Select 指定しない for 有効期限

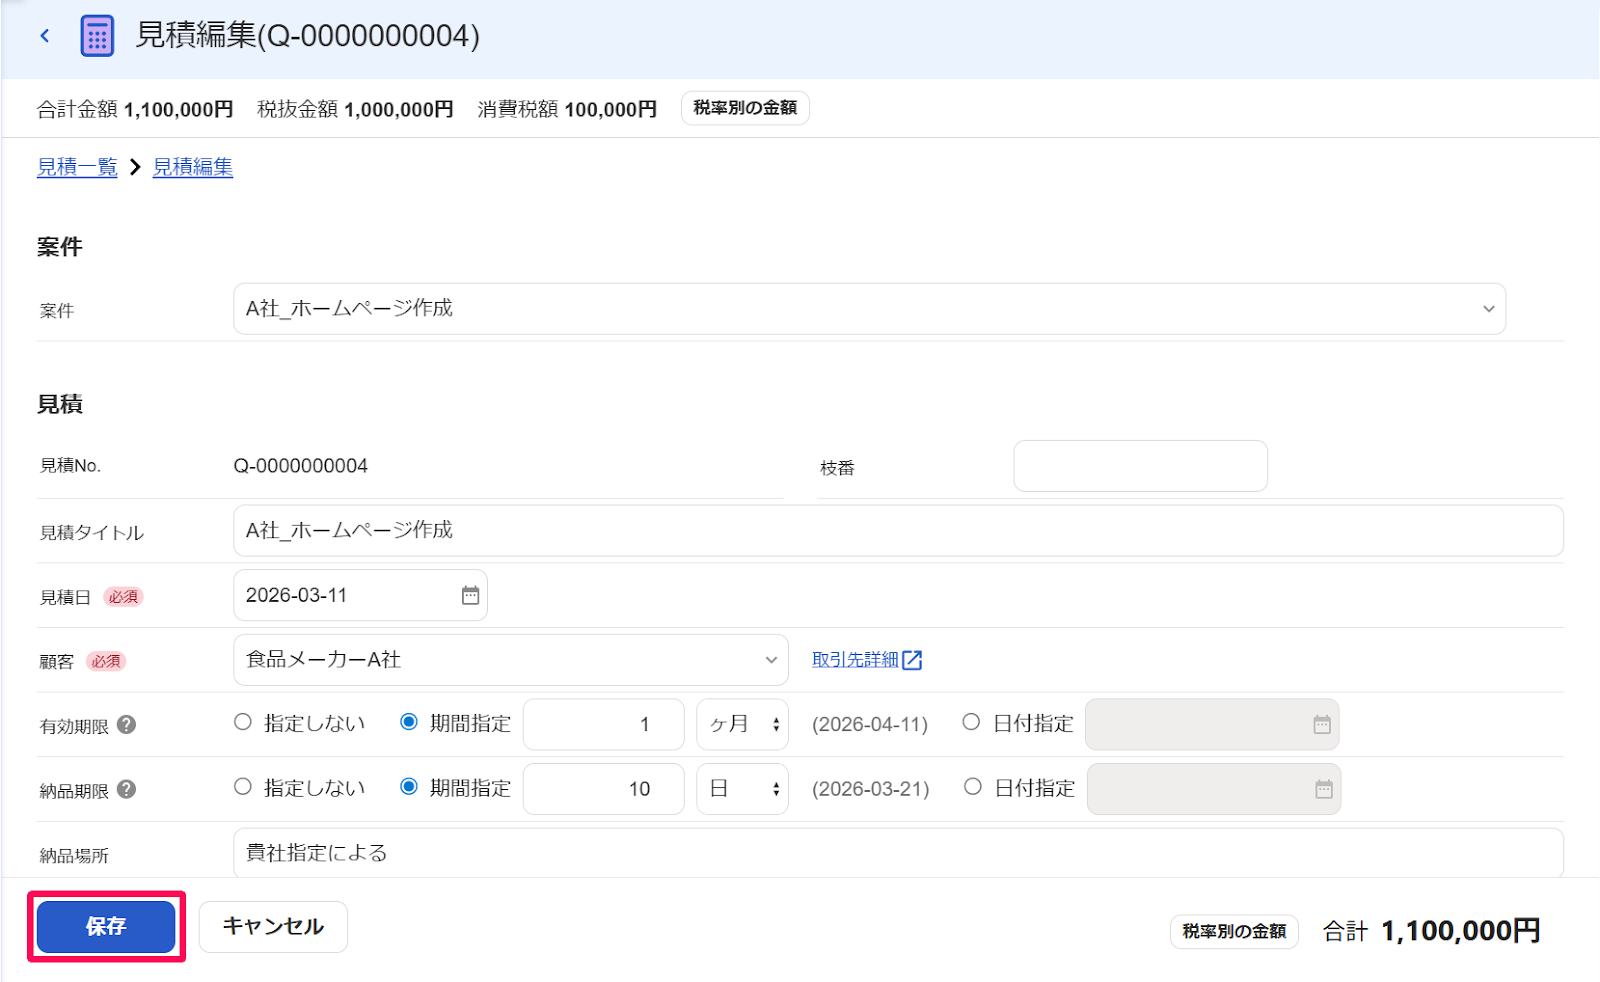tap(243, 722)
